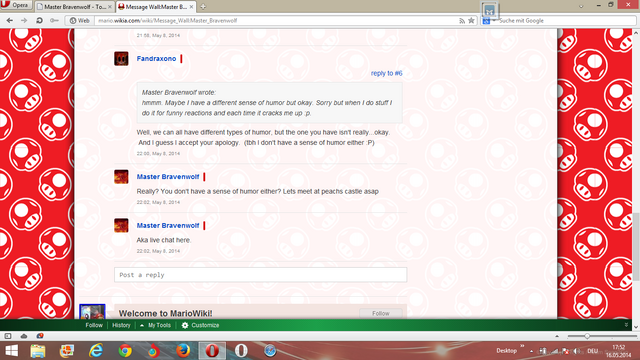Click Follow in the green wiki toolbar
640x360 pixels.
[94, 325]
